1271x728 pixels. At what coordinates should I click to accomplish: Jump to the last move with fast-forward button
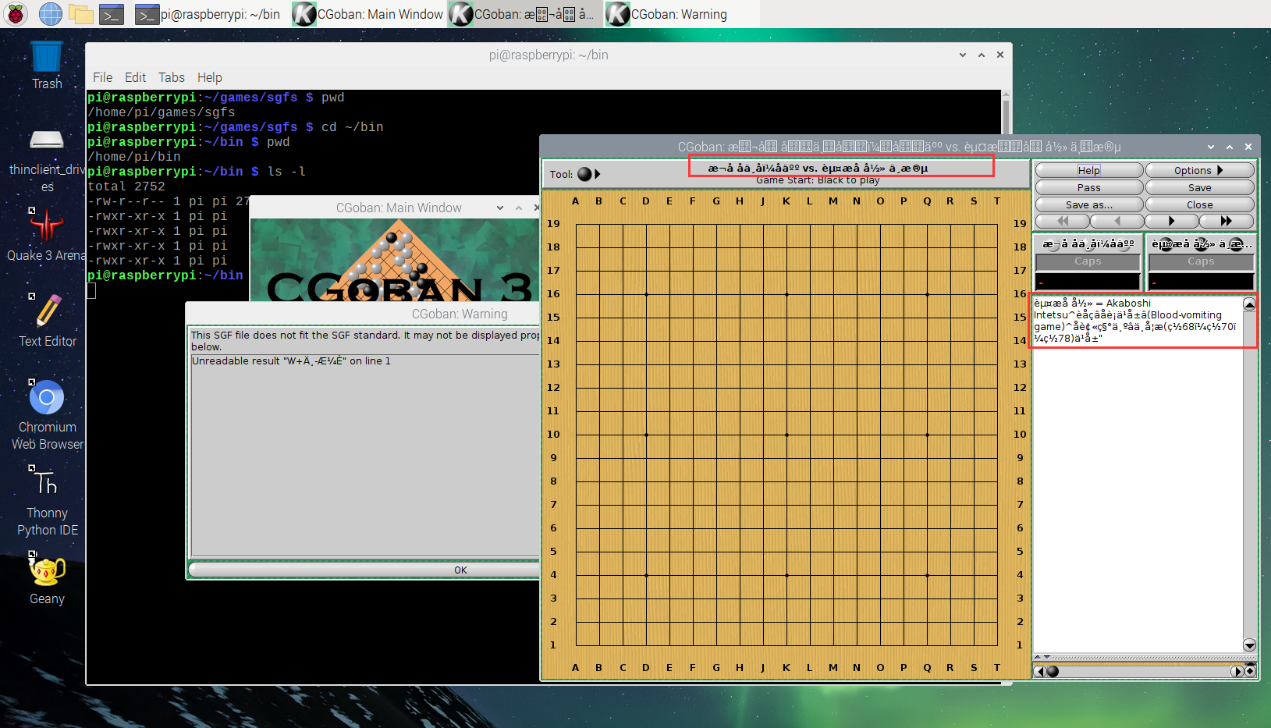(1226, 221)
